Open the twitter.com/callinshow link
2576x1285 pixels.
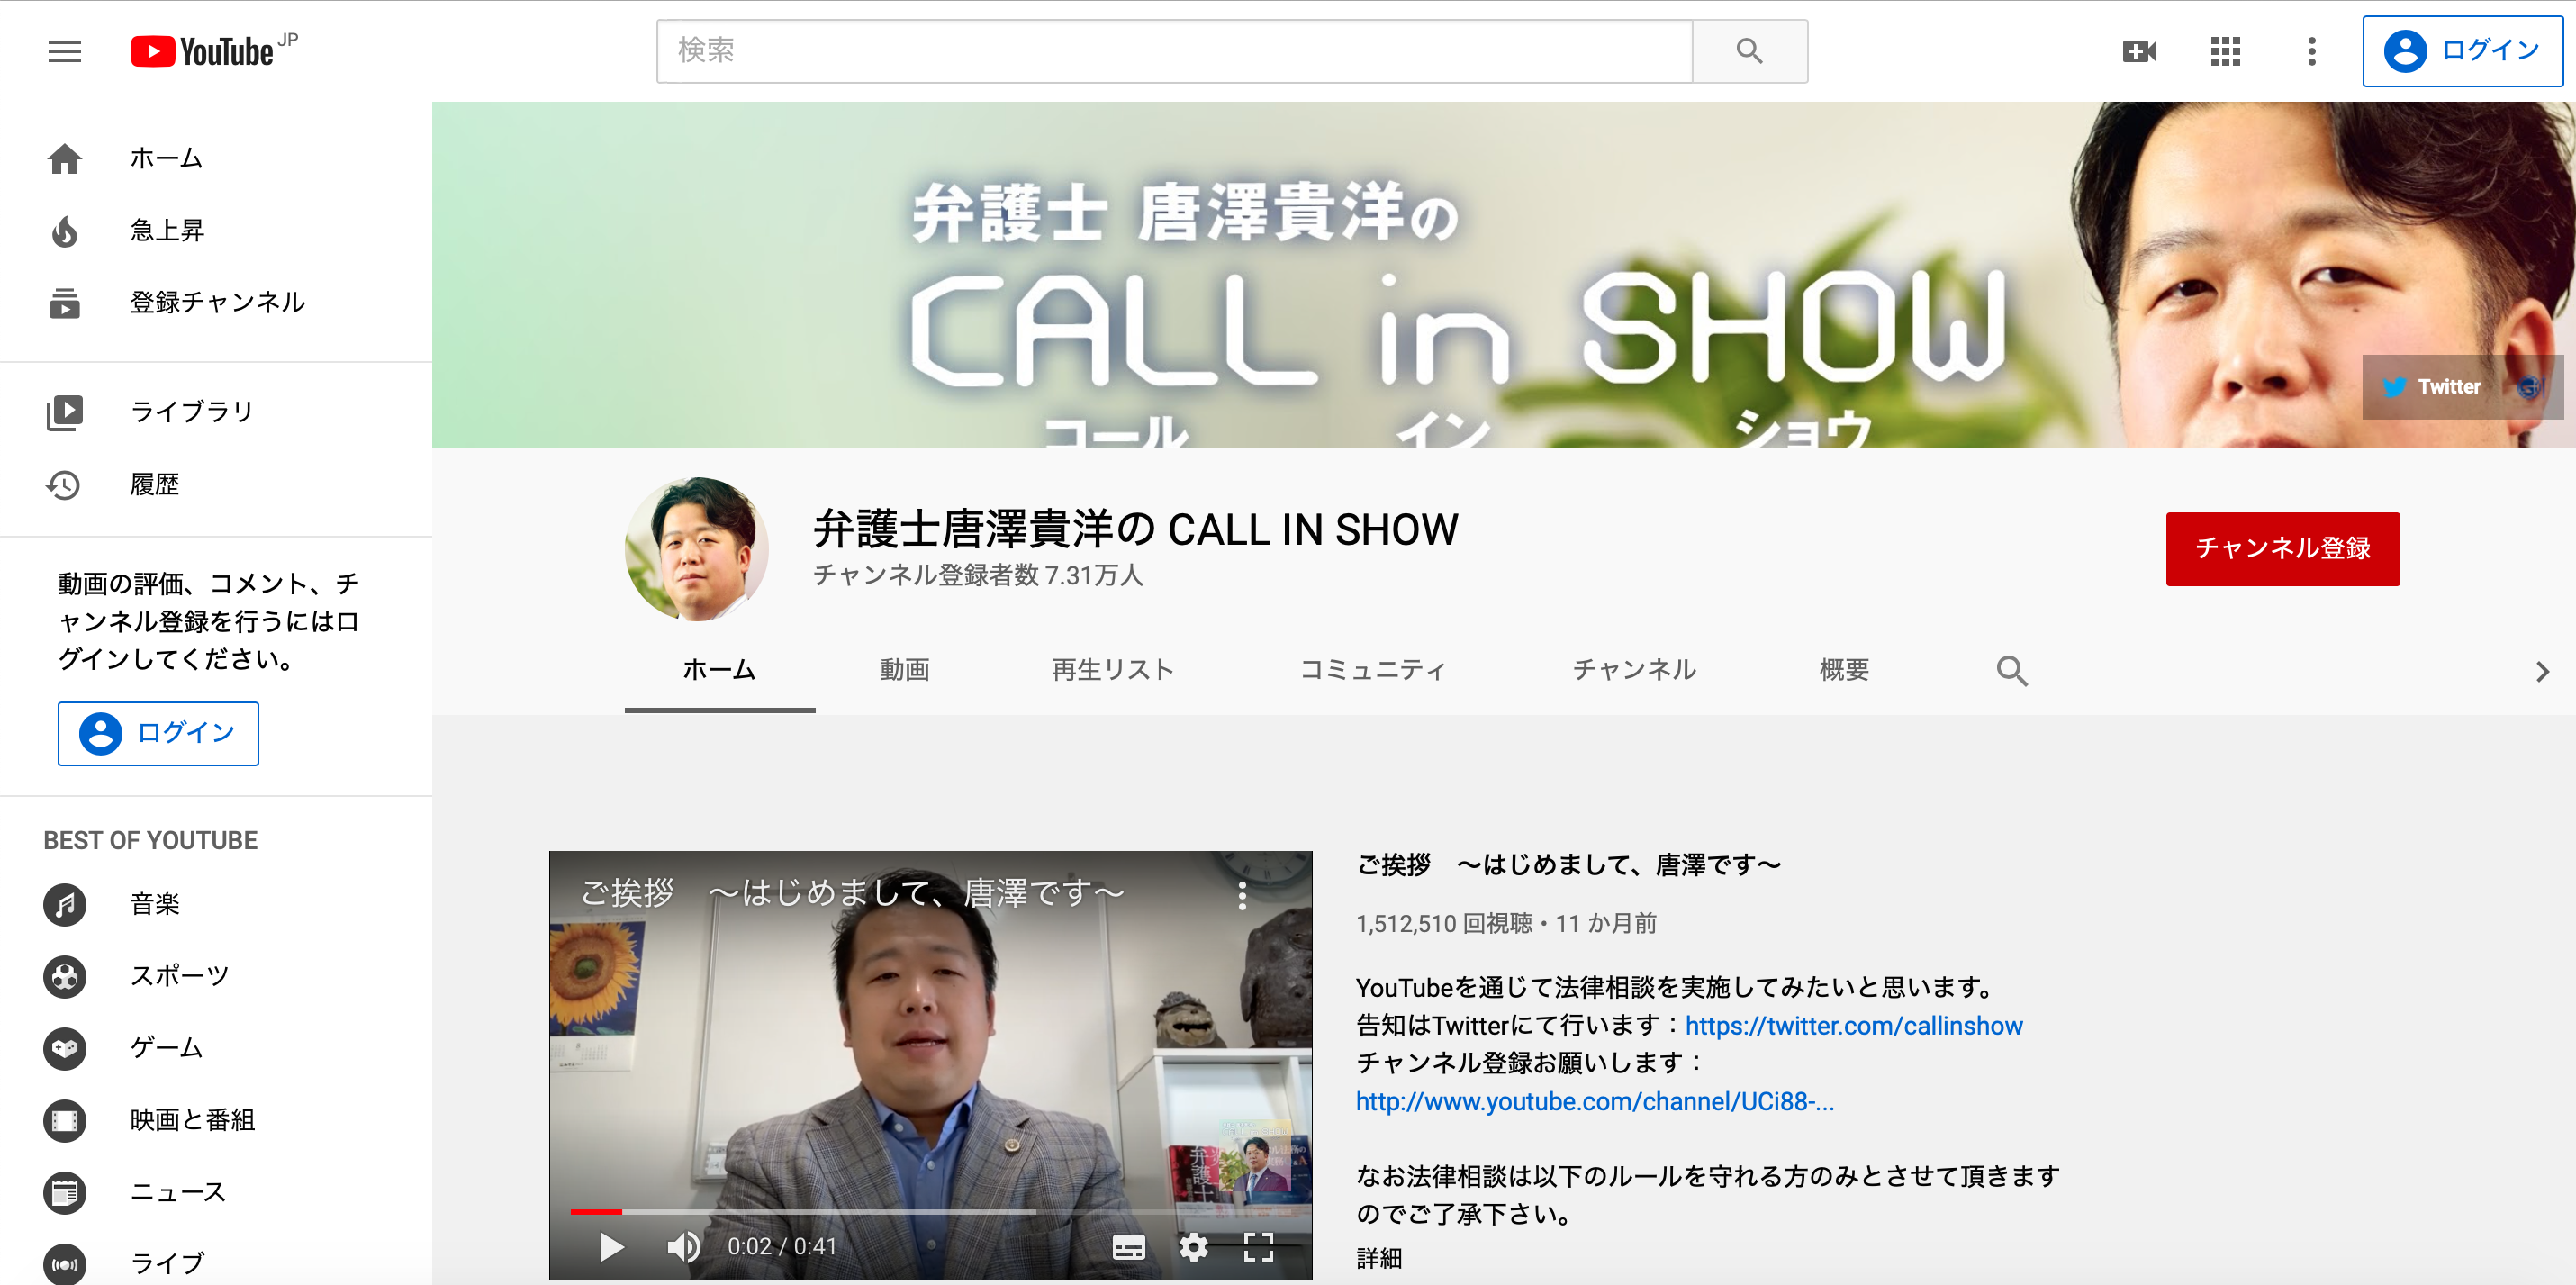pyautogui.click(x=1853, y=1026)
